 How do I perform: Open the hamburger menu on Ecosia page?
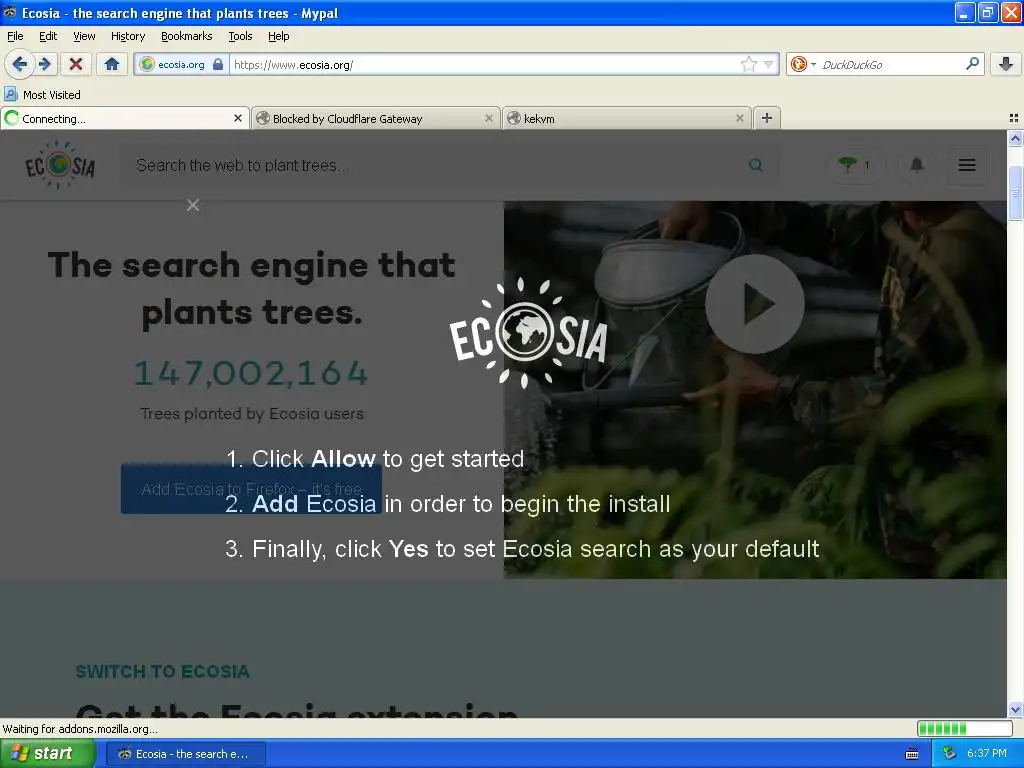pyautogui.click(x=967, y=165)
